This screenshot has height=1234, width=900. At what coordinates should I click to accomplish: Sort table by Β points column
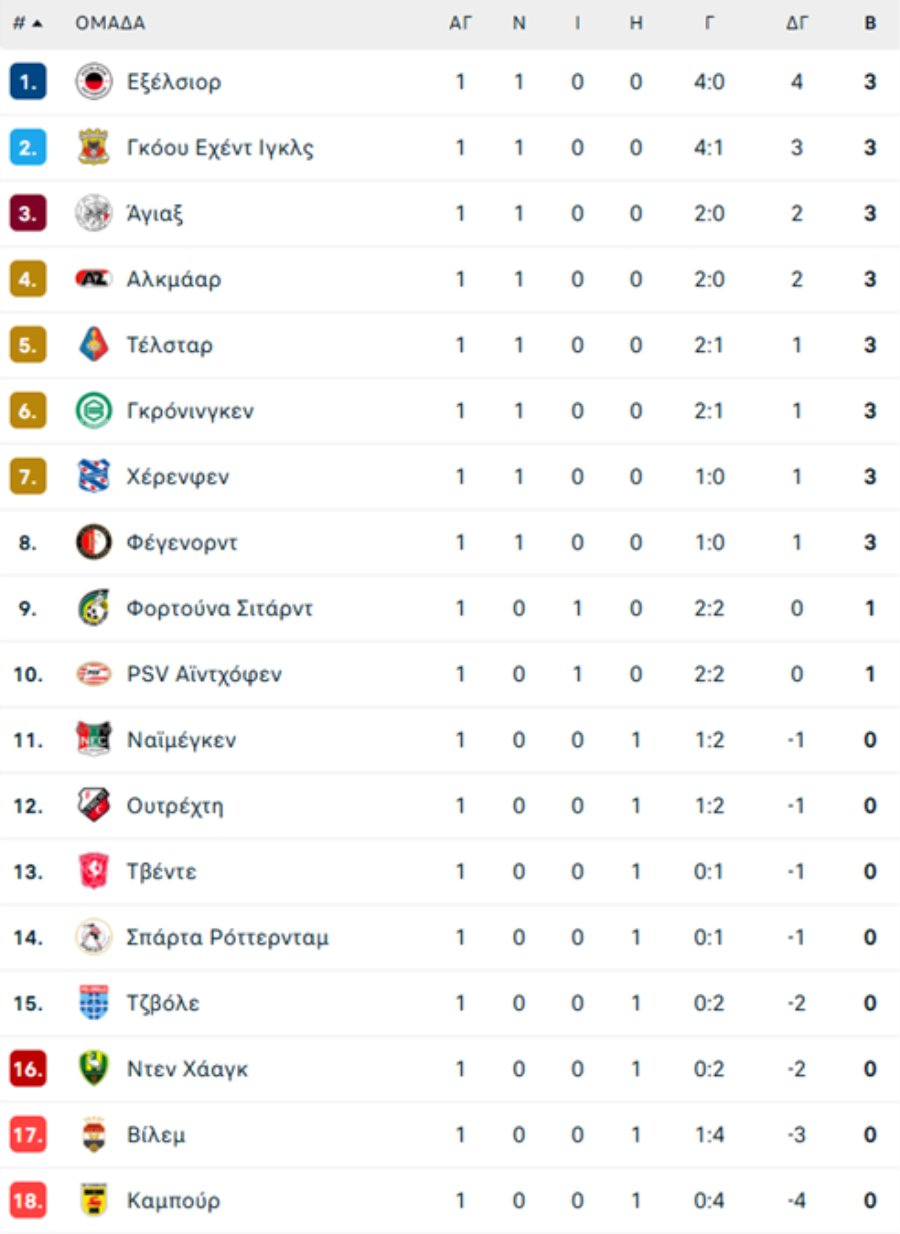click(x=870, y=23)
